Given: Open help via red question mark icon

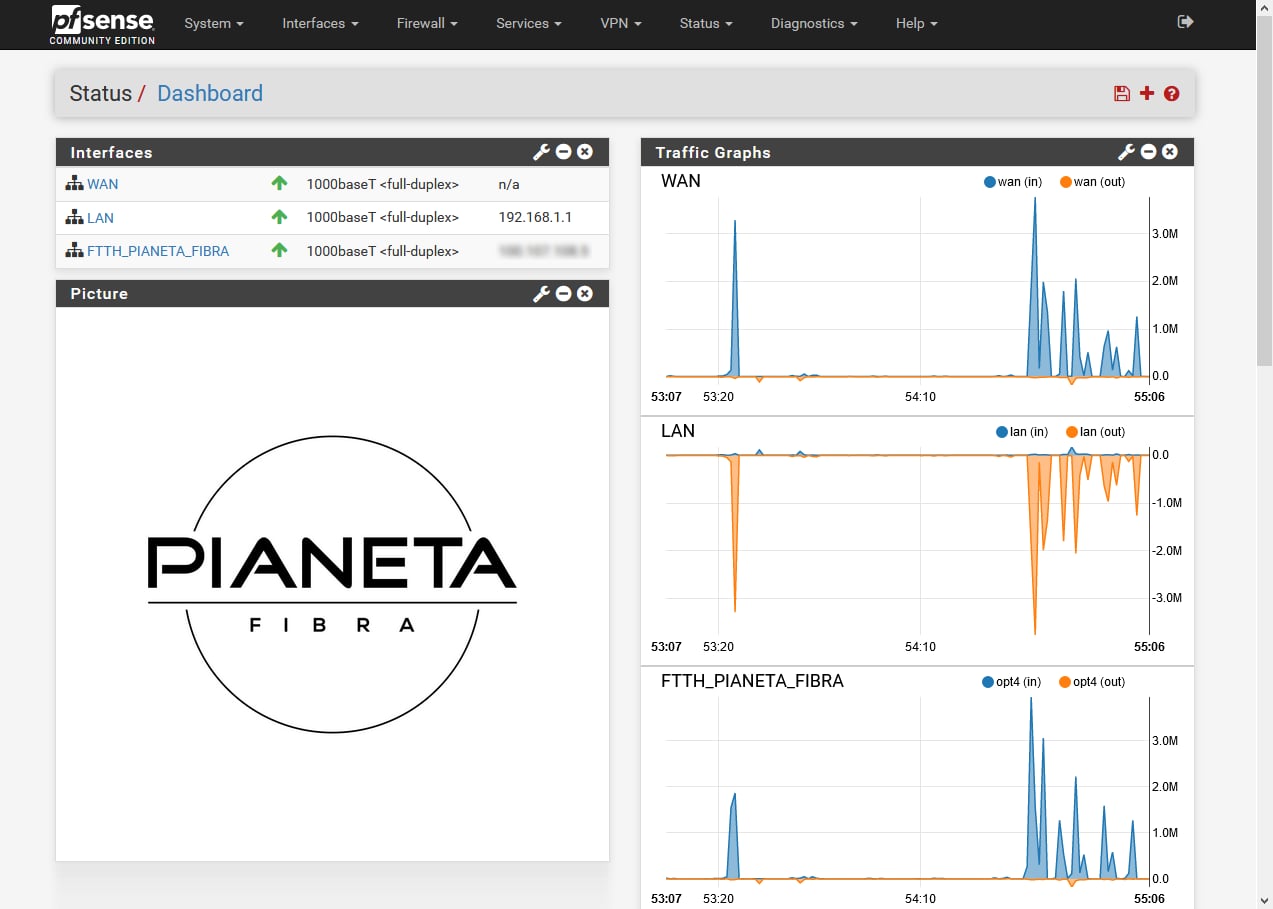Looking at the screenshot, I should (1172, 93).
